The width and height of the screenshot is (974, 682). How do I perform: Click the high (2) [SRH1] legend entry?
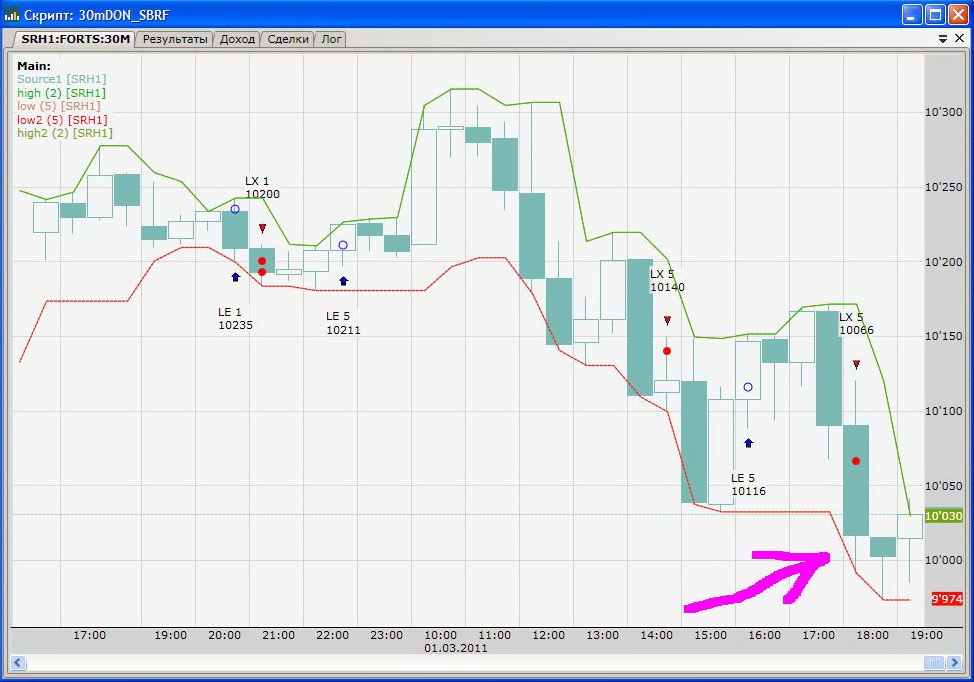[61, 93]
